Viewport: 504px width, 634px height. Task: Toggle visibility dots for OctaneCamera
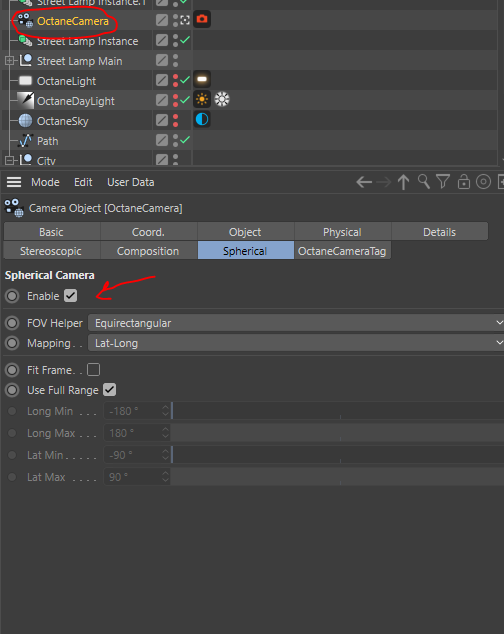pyautogui.click(x=175, y=20)
